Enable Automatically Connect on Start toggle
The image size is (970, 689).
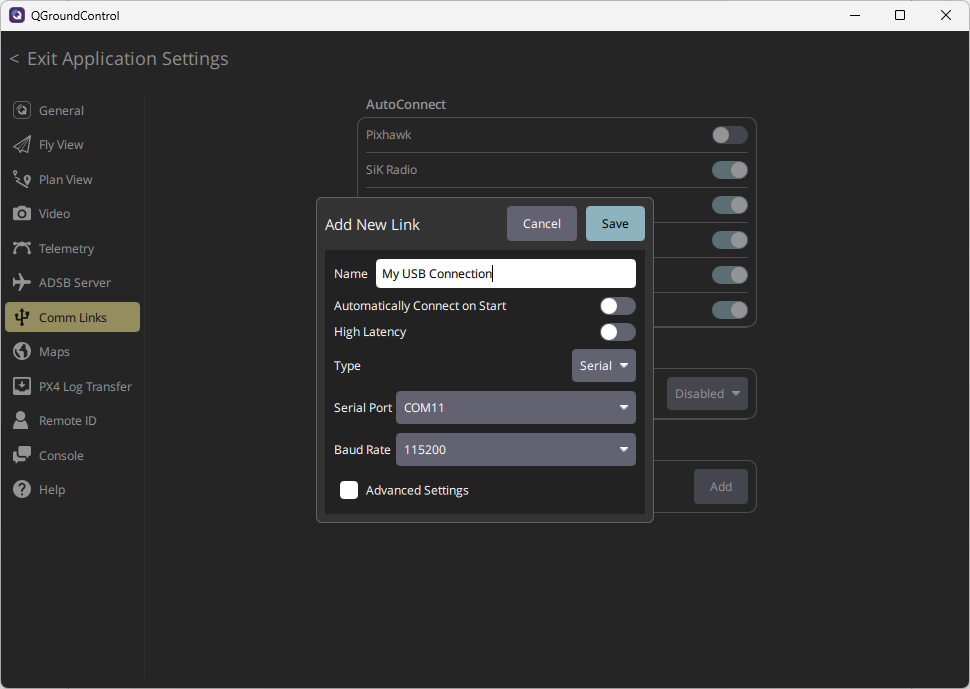point(617,306)
